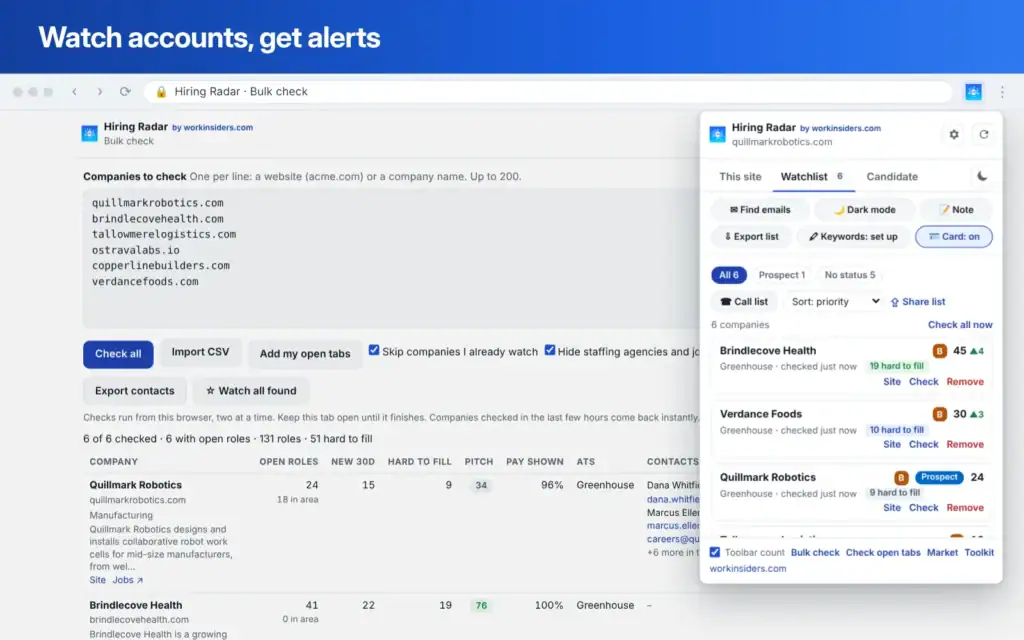
Task: Open Keywords: set up
Action: pyautogui.click(x=853, y=236)
